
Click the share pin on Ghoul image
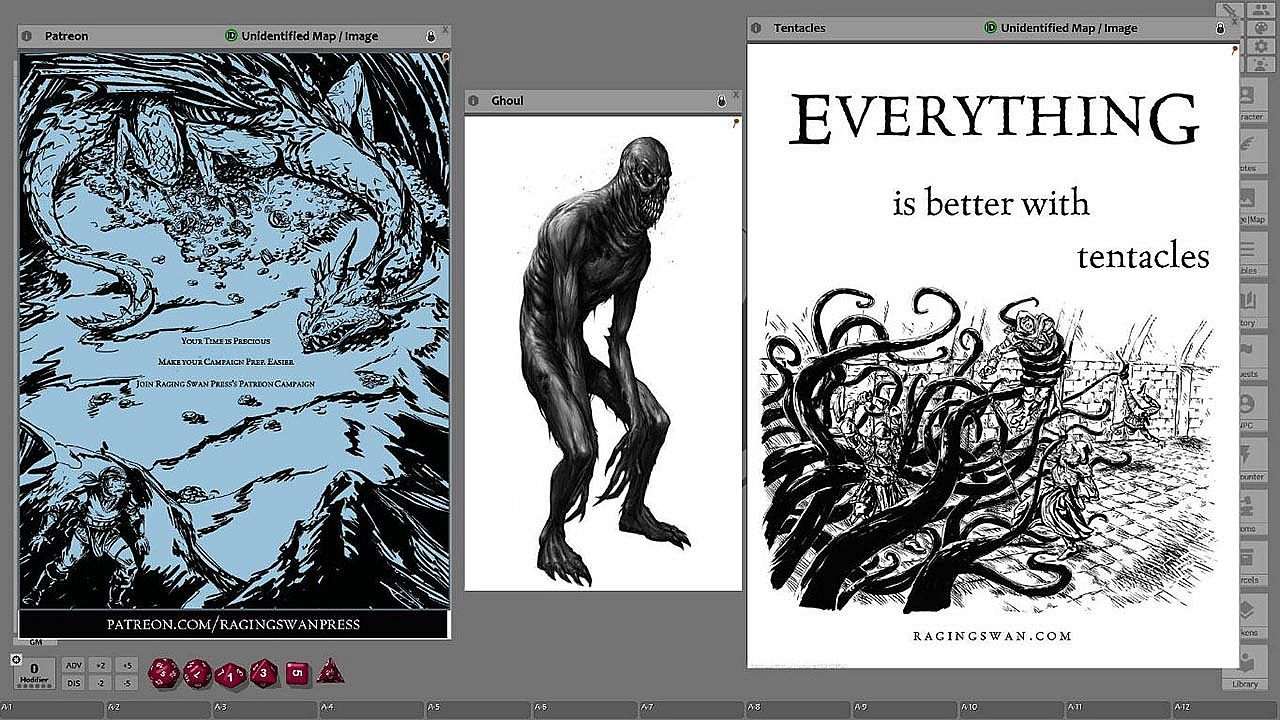pyautogui.click(x=737, y=123)
